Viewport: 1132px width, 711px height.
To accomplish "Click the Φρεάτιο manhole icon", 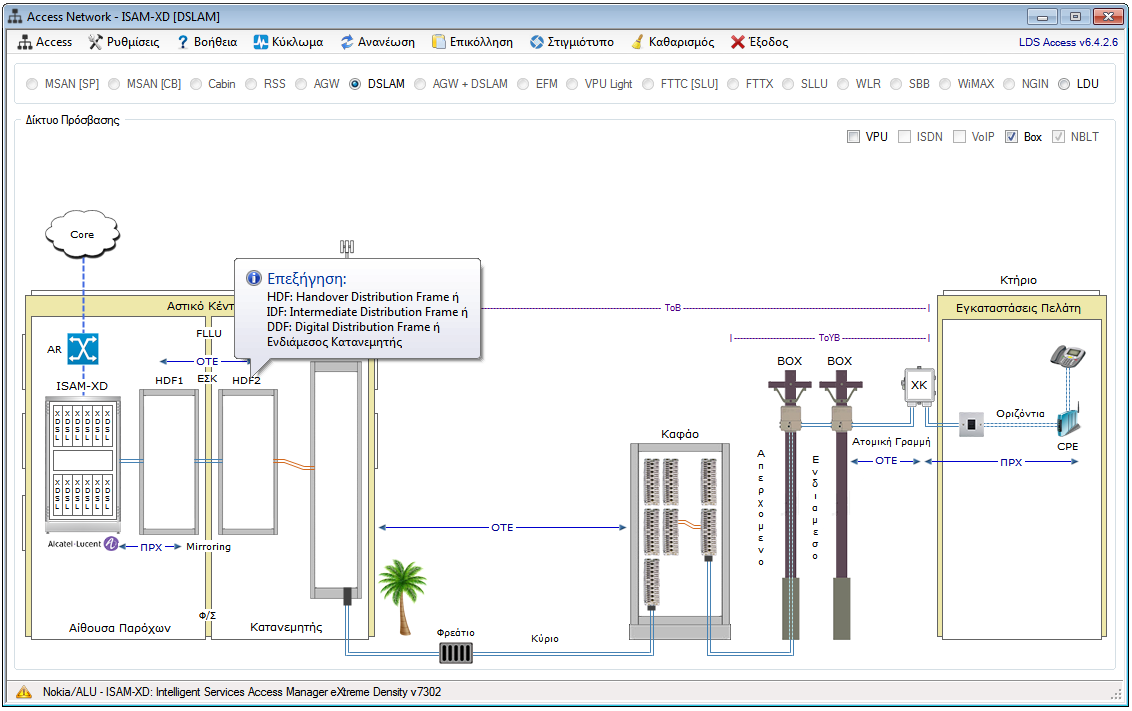I will point(455,653).
